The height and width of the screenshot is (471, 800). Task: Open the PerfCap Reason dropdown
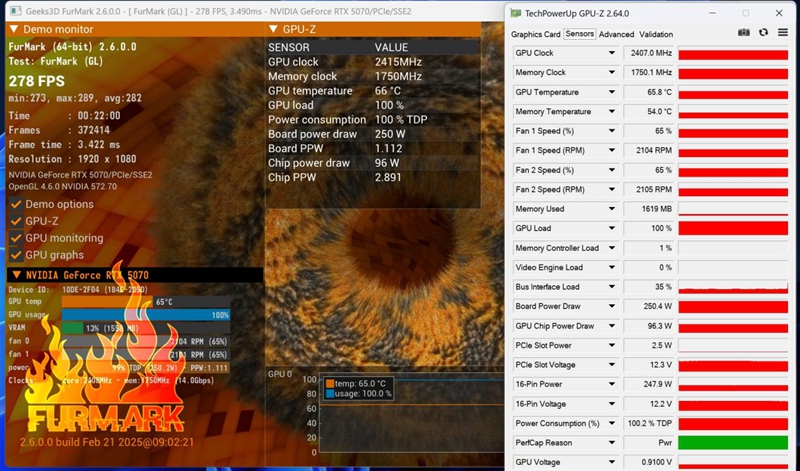click(x=612, y=443)
